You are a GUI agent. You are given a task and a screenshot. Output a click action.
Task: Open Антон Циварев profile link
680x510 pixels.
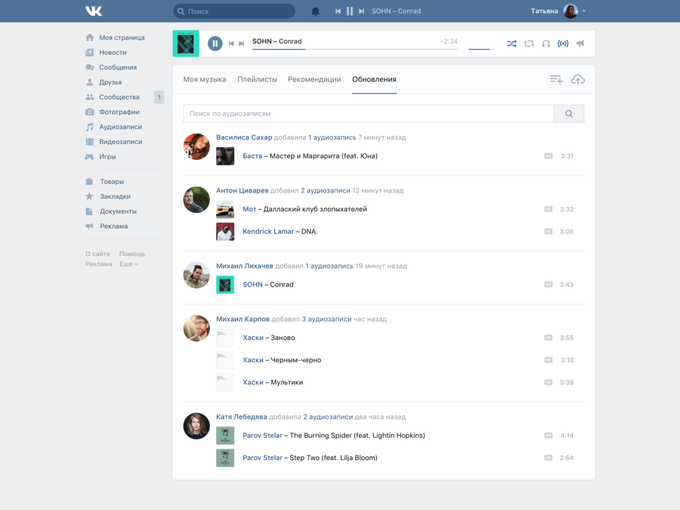[x=242, y=190]
